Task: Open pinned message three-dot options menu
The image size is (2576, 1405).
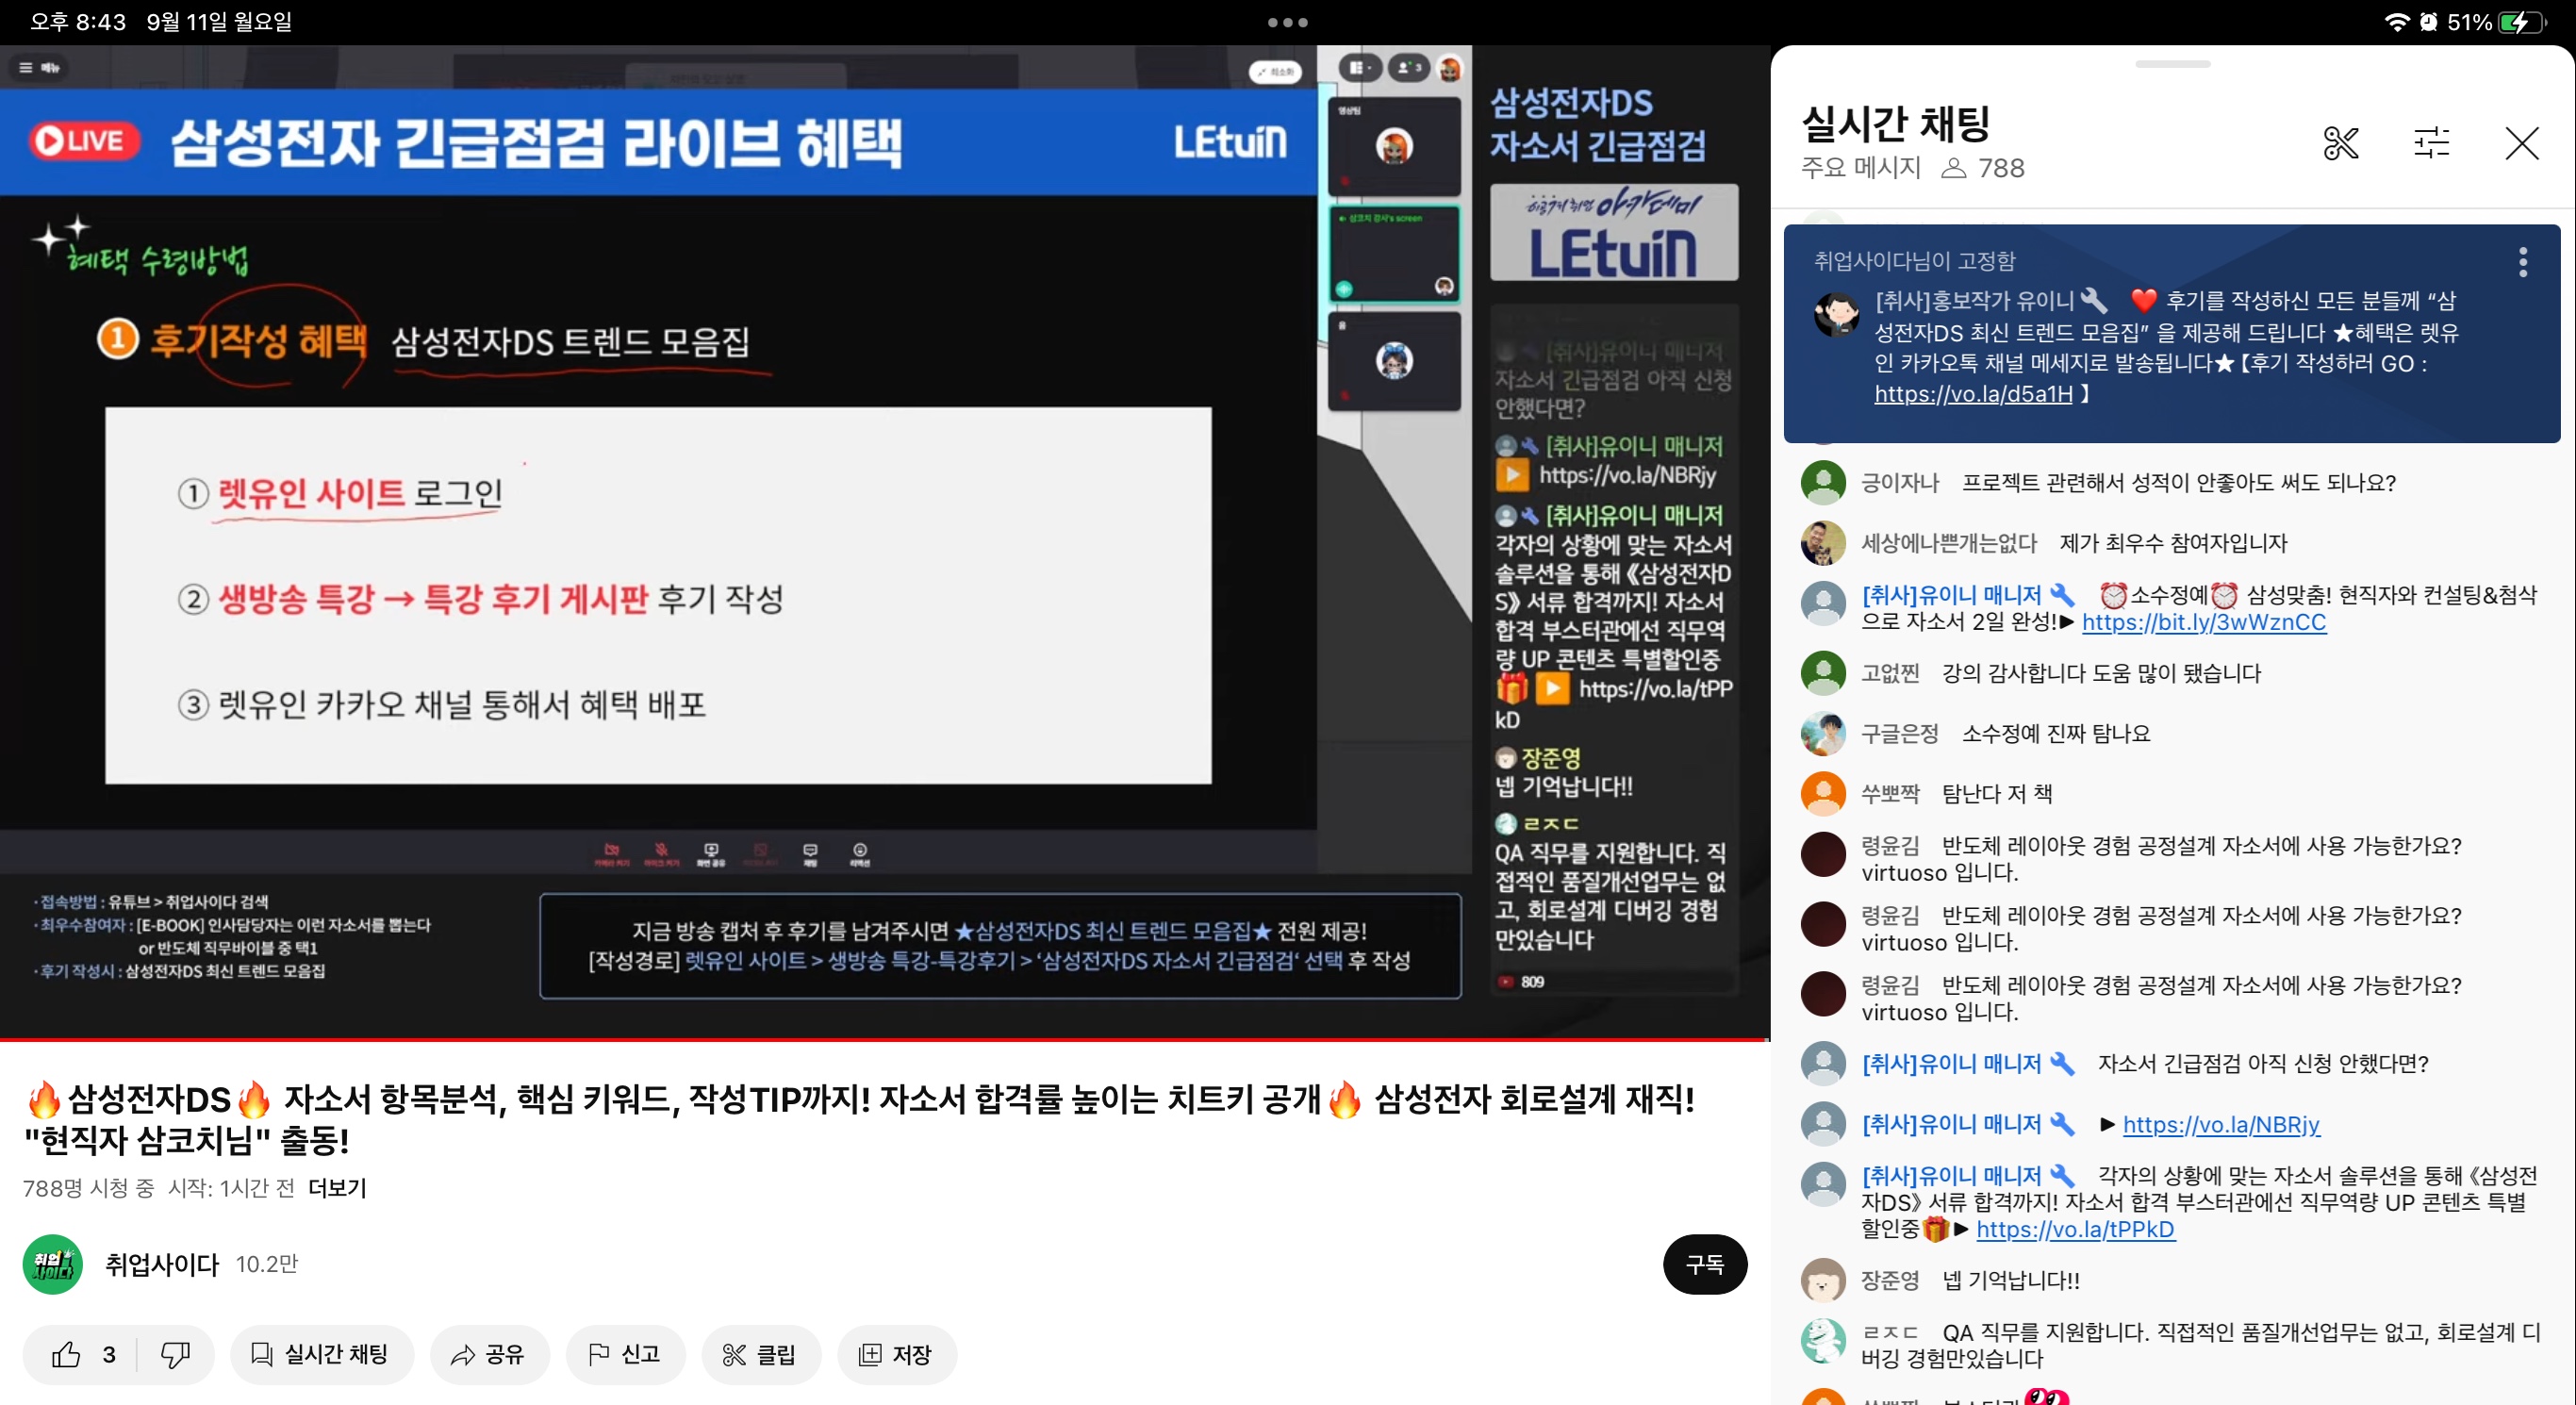Action: tap(2523, 262)
